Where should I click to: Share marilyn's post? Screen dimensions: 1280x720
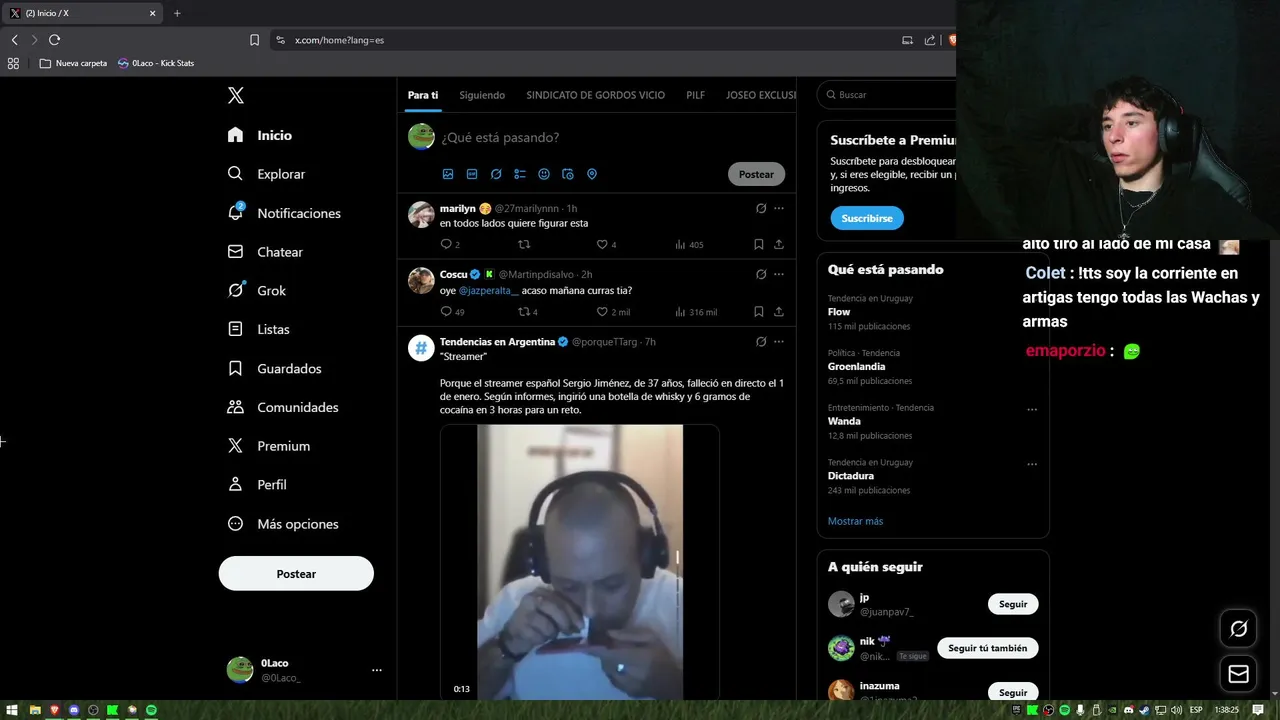[x=779, y=244]
